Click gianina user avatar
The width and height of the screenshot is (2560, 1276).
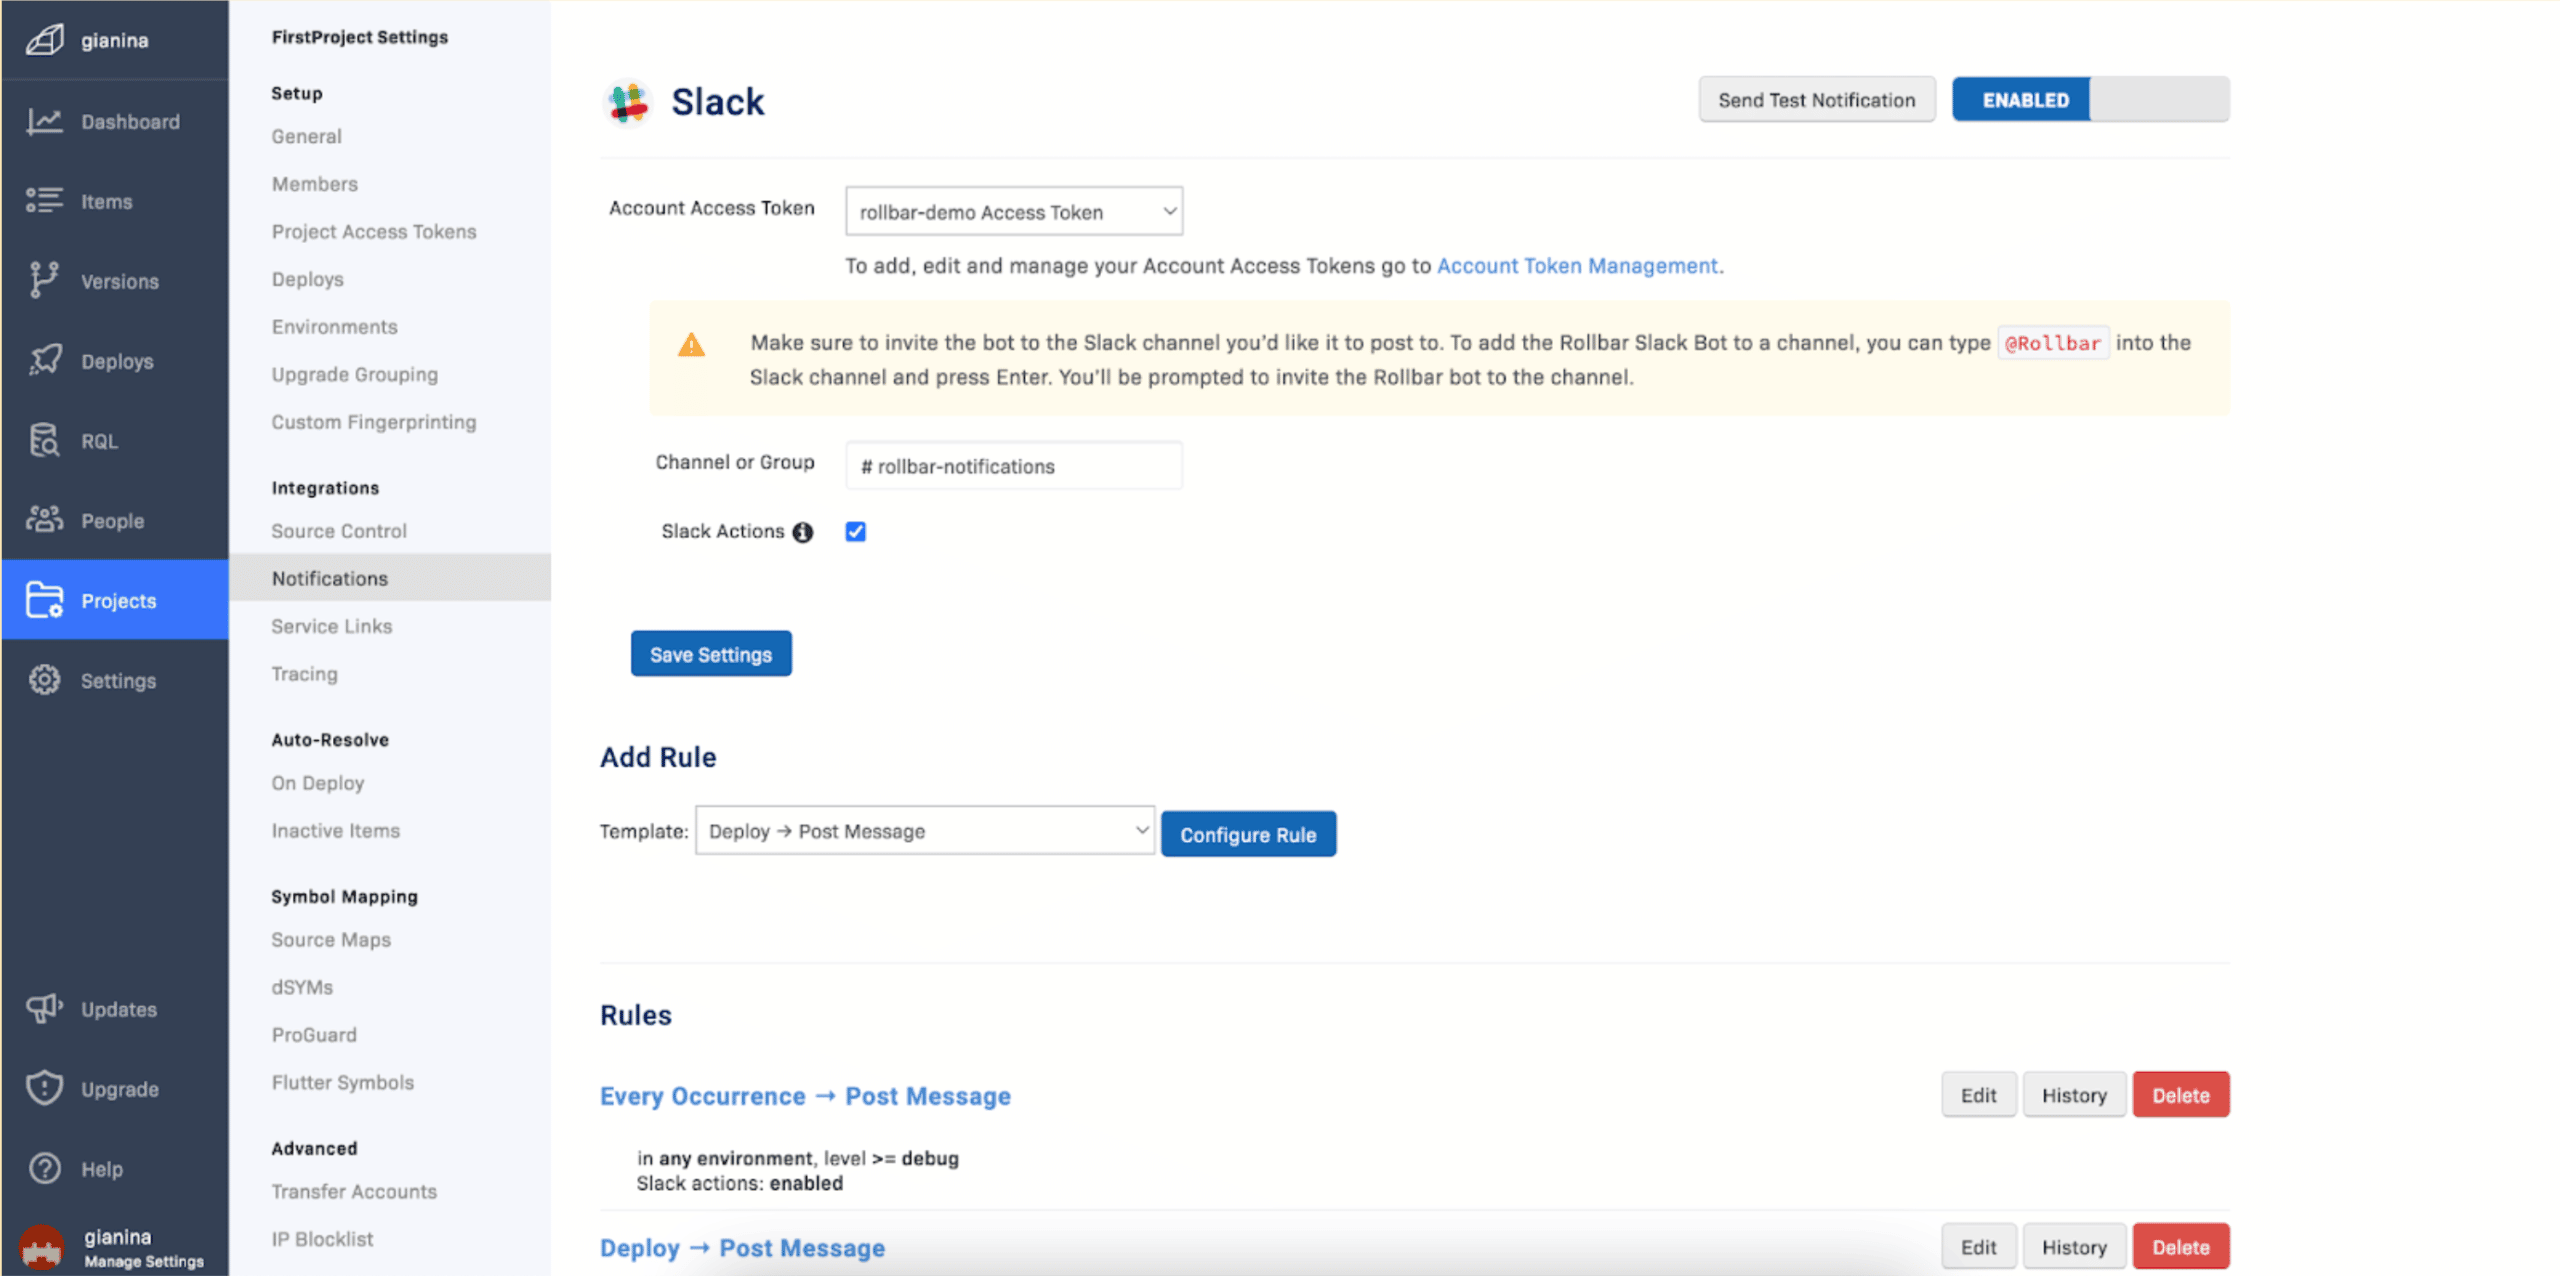tap(42, 1248)
